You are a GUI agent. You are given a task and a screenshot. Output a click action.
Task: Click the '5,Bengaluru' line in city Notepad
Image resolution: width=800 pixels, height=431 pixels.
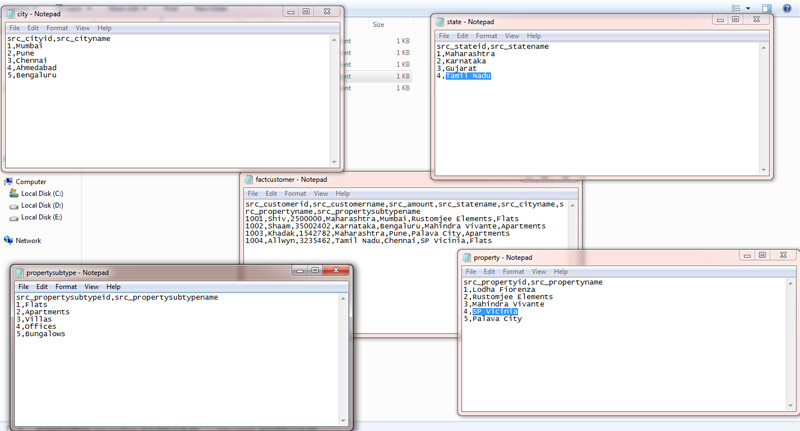[32, 75]
